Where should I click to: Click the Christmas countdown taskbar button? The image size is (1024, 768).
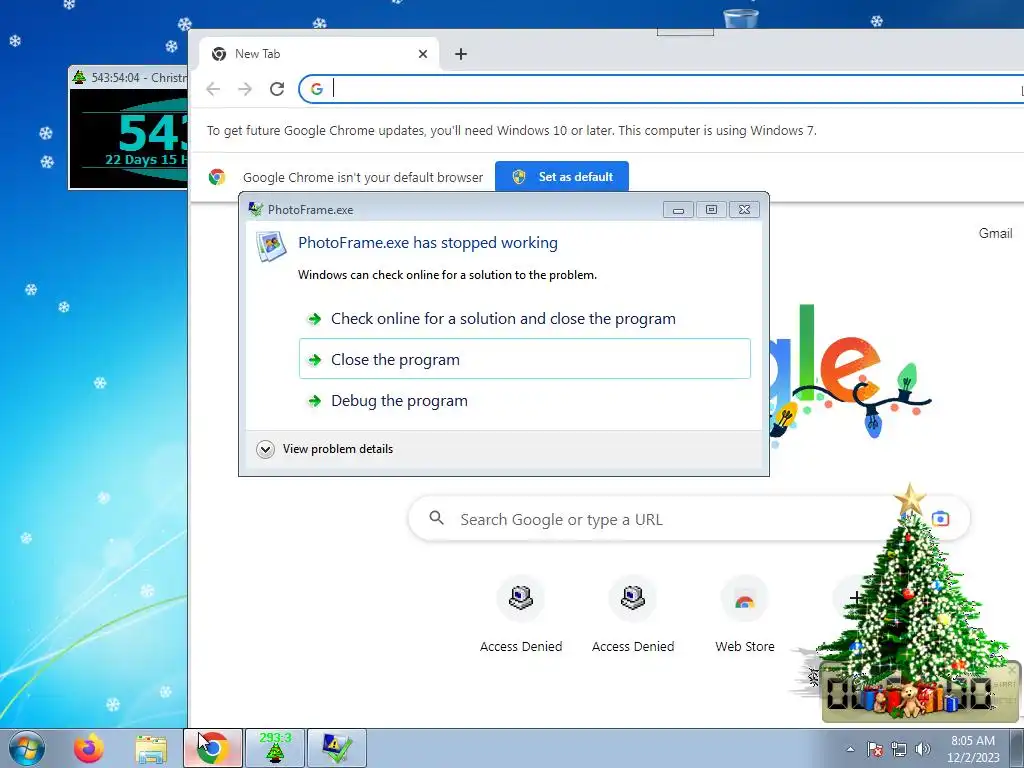[275, 748]
